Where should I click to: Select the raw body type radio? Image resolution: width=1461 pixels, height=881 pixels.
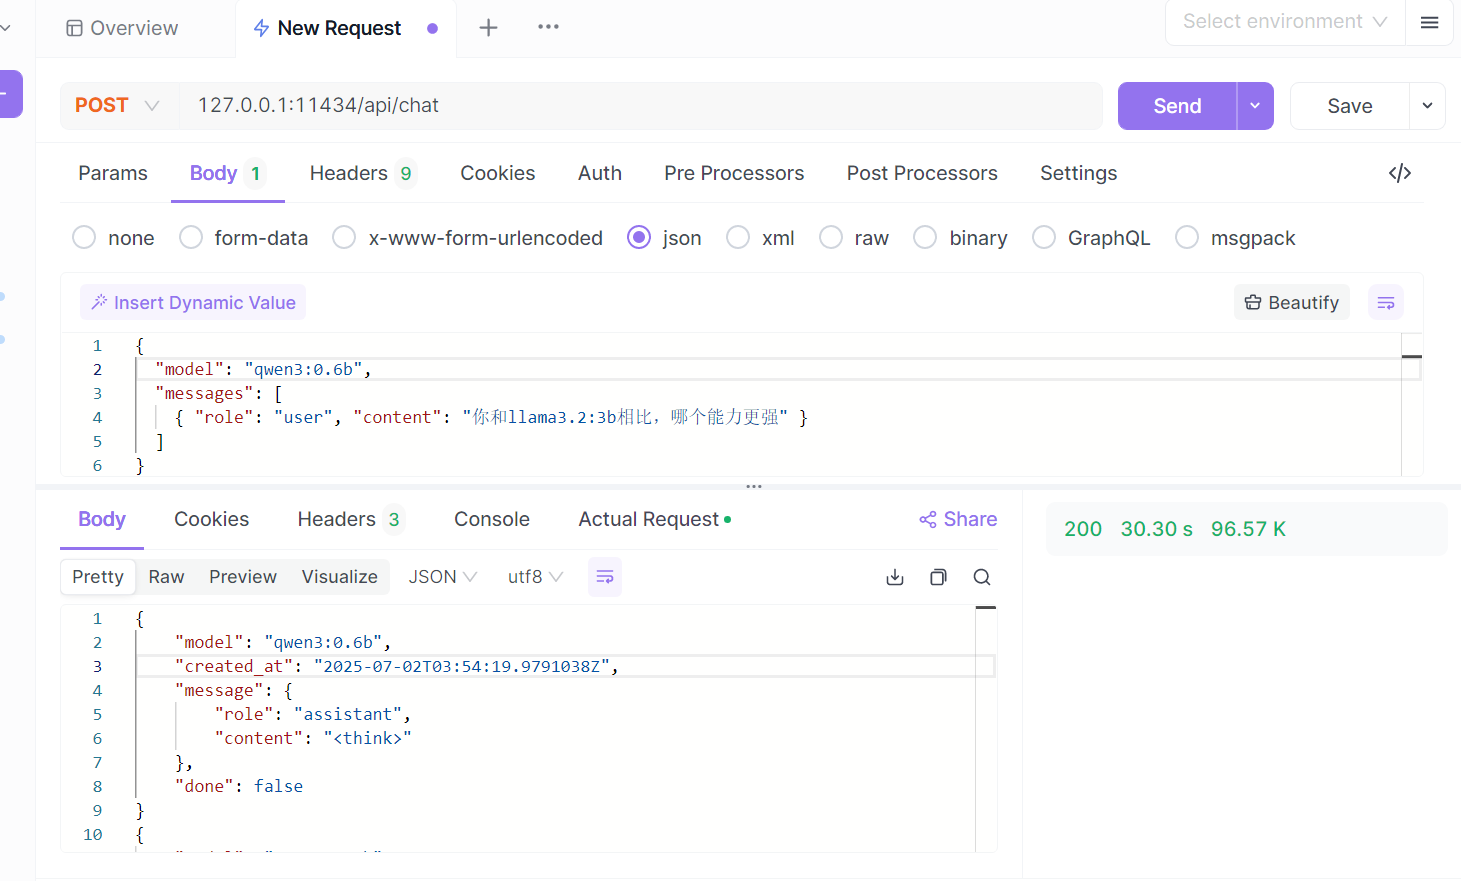[x=831, y=238]
